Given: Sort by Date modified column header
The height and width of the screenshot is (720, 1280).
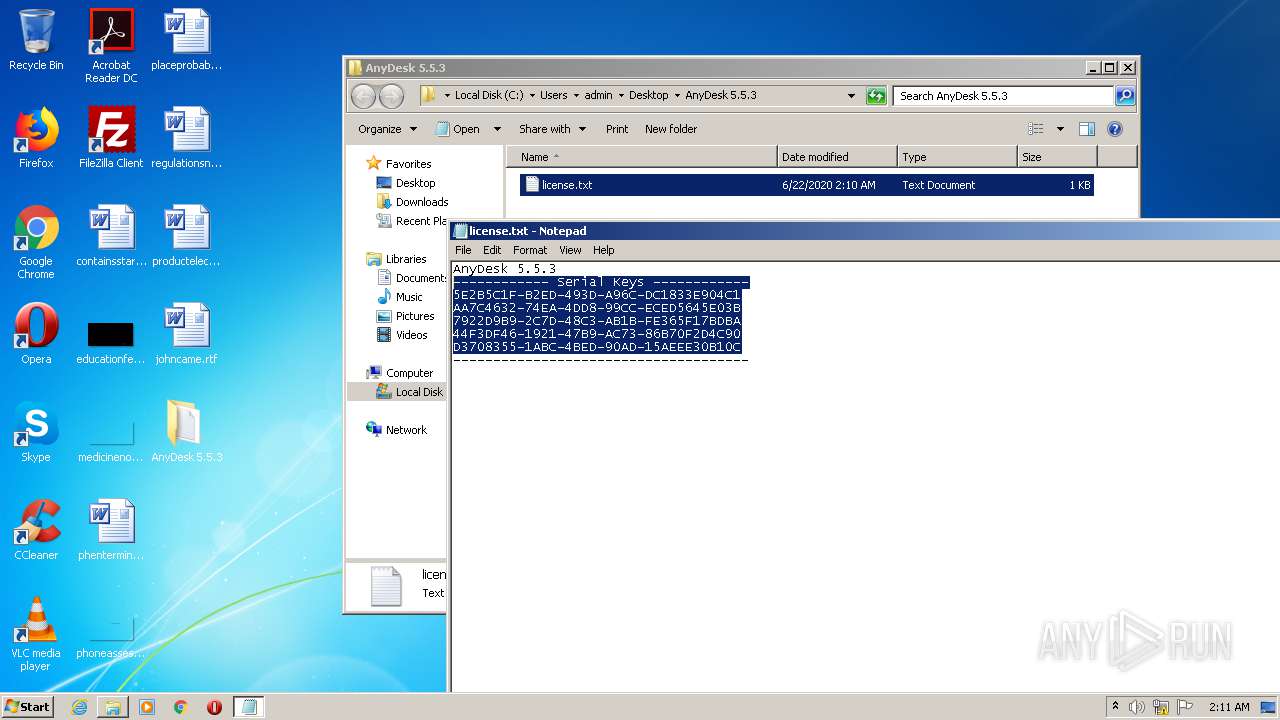Looking at the screenshot, I should coord(837,157).
